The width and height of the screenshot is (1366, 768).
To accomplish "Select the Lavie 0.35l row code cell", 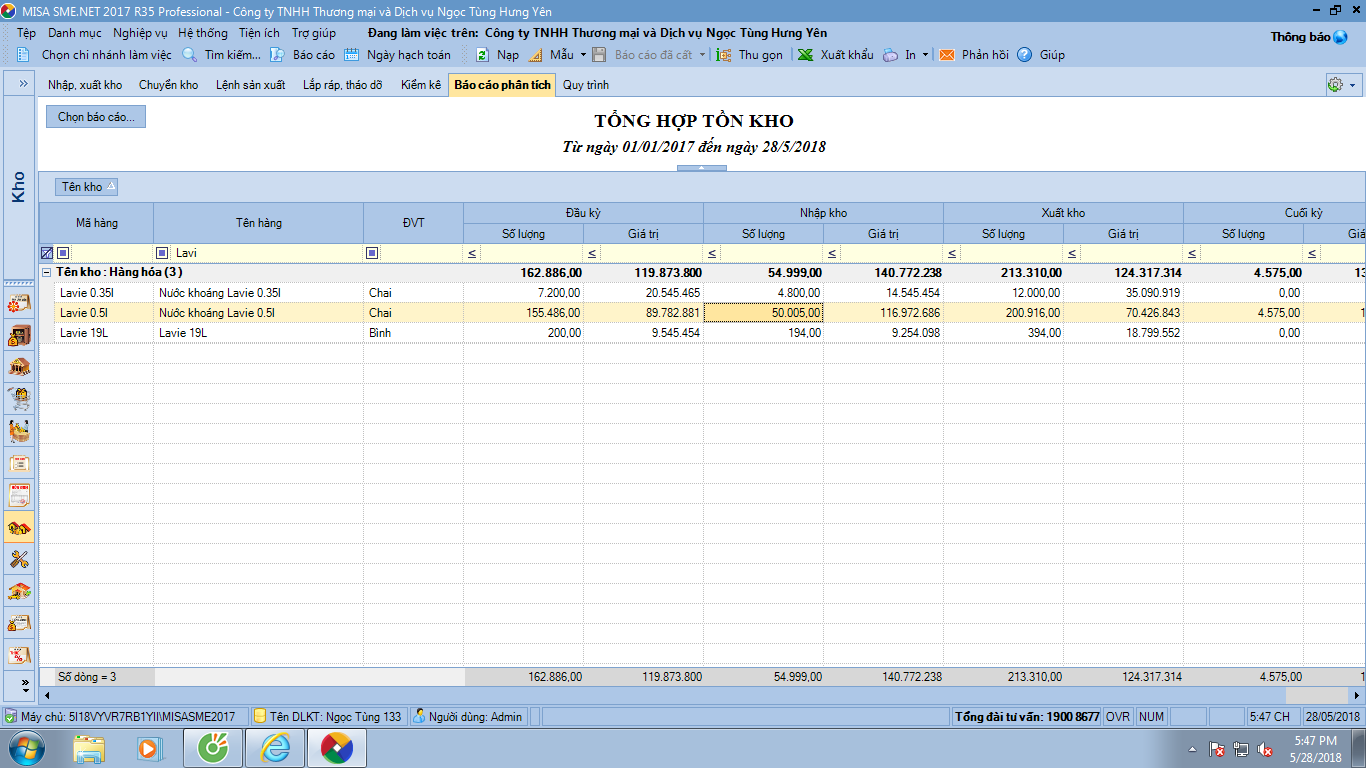I will pos(103,293).
